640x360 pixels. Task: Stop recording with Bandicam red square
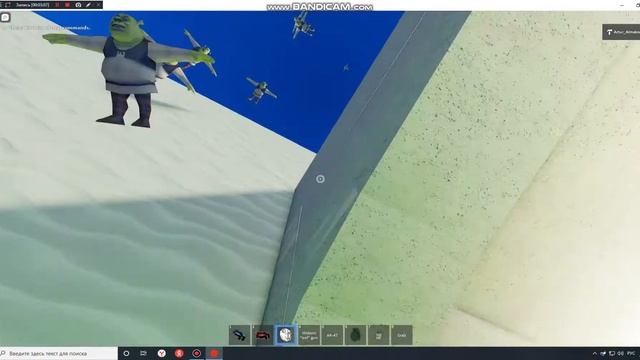[67, 5]
